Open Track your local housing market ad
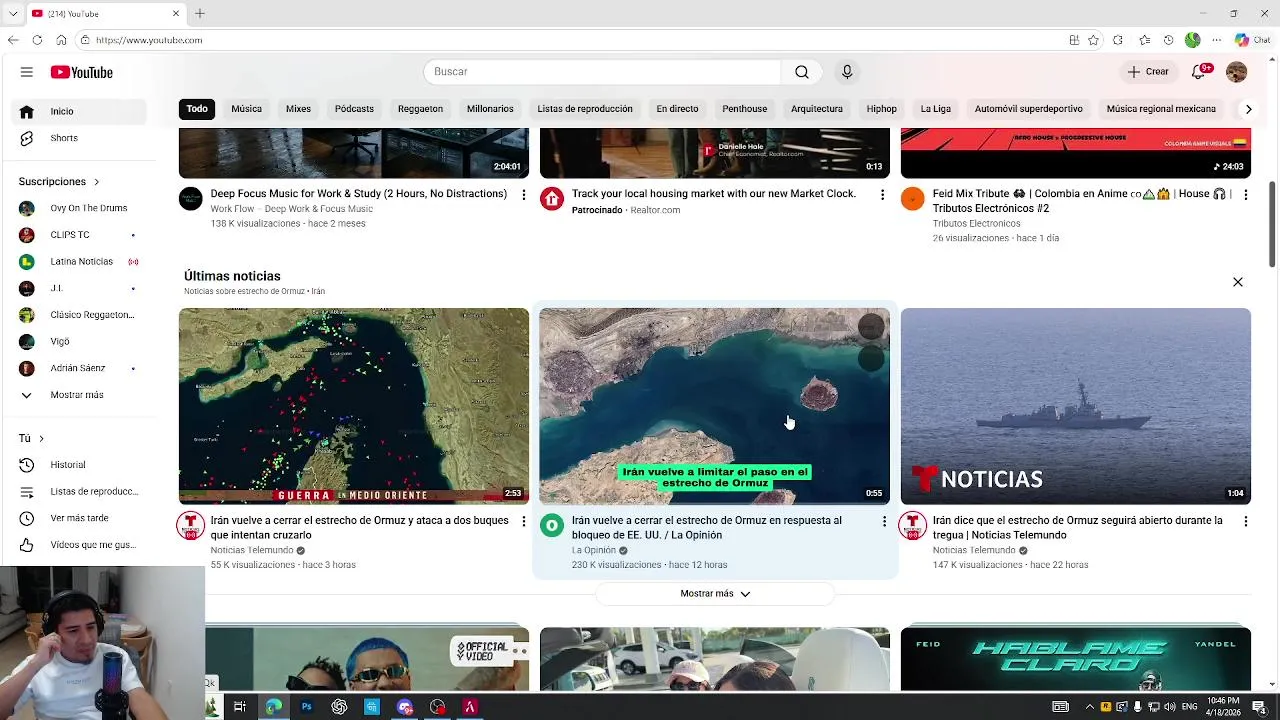 pos(714,194)
